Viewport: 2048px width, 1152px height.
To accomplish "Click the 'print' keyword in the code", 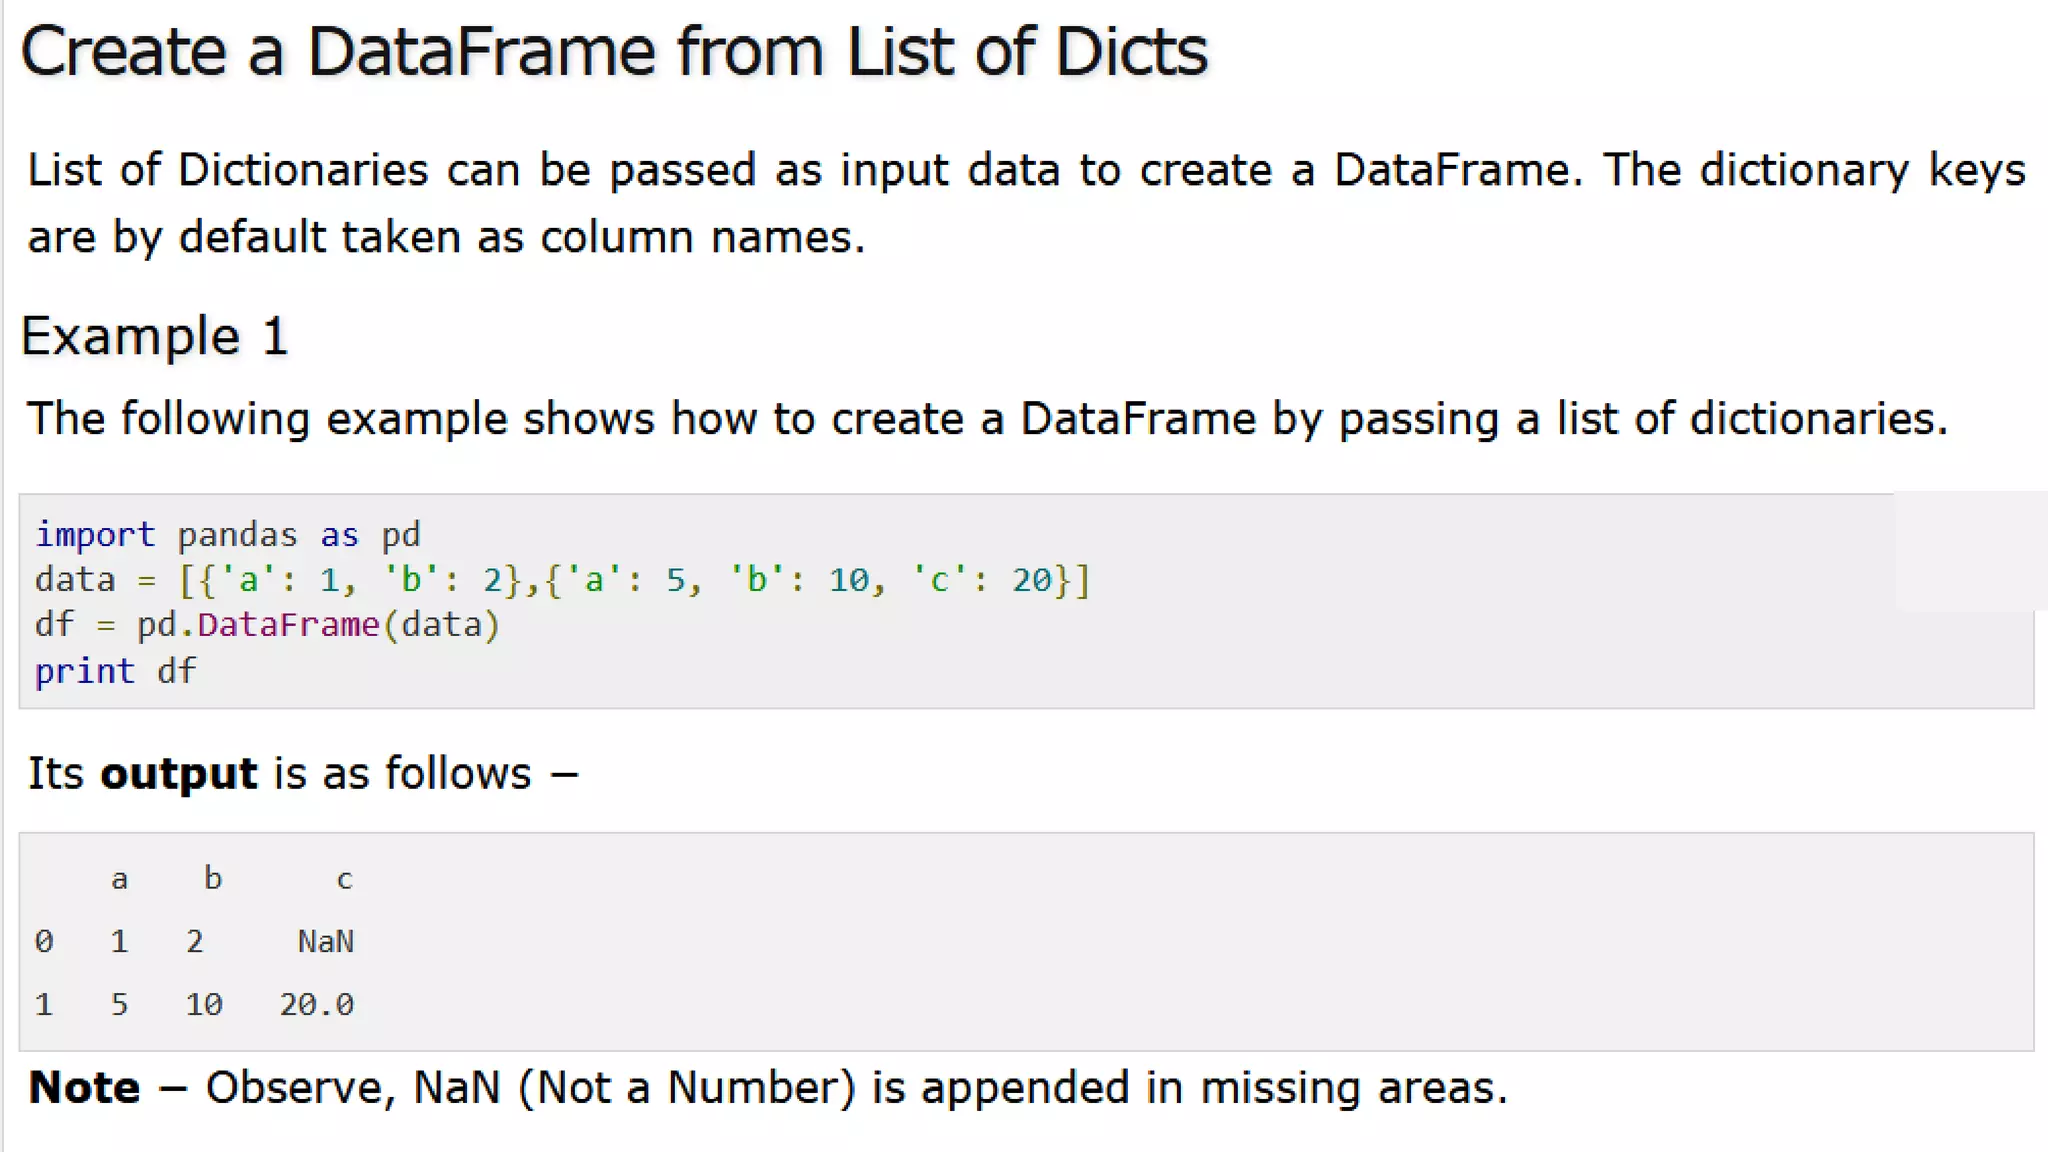I will click(x=85, y=671).
